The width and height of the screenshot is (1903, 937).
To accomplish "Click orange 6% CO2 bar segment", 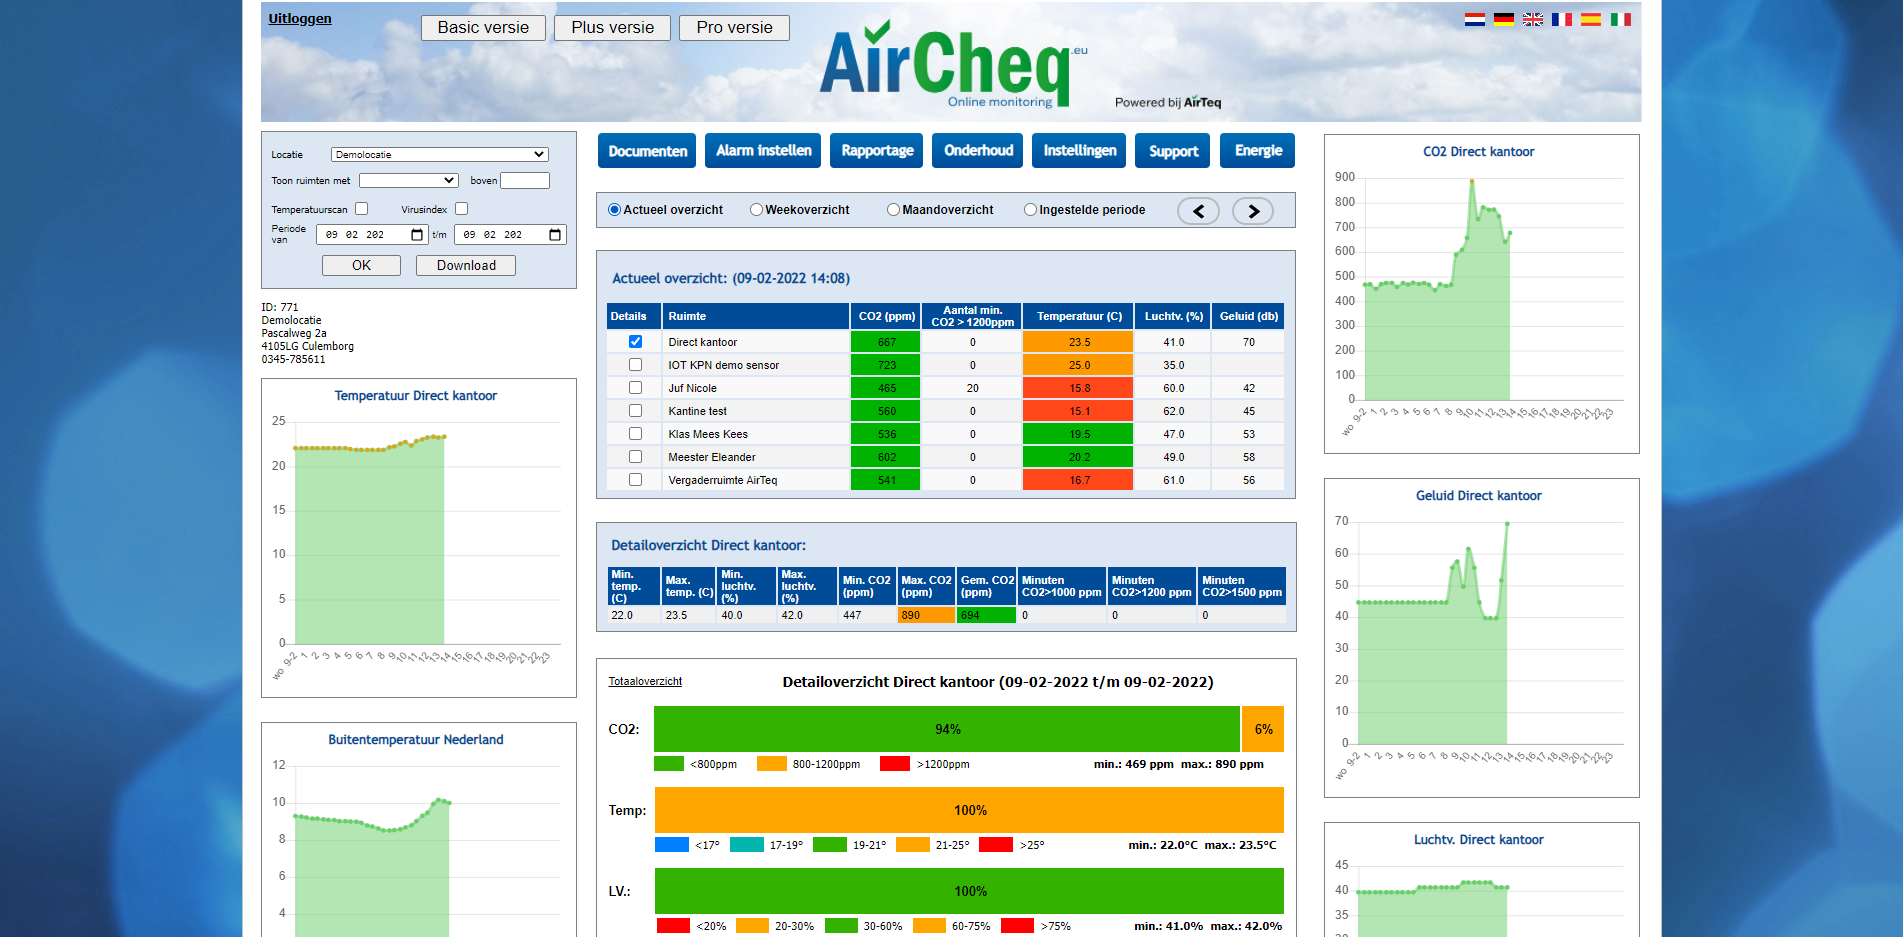I will click(x=1263, y=729).
